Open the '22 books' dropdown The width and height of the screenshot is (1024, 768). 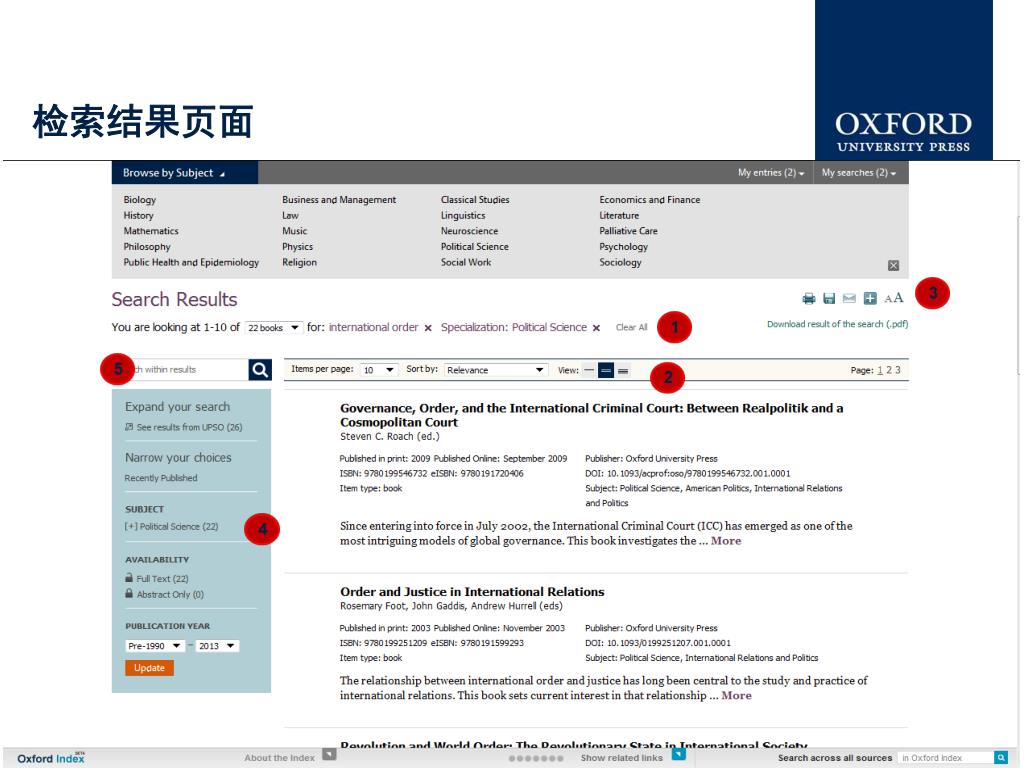coord(274,328)
